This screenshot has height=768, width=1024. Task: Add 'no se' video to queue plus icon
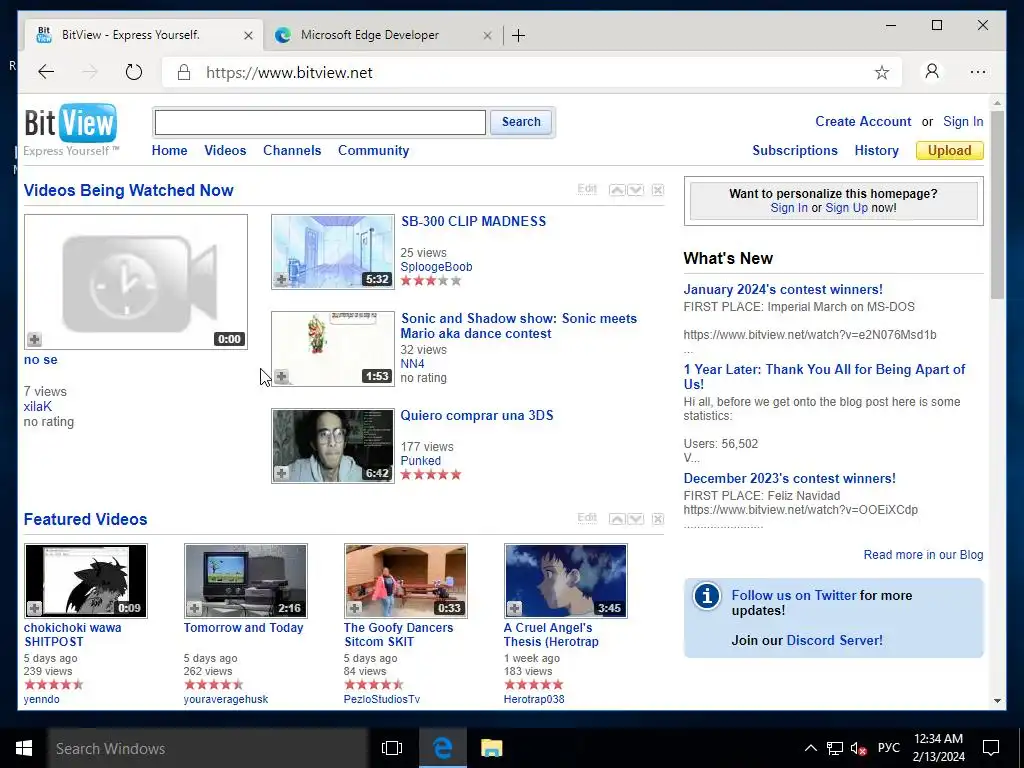tap(35, 339)
